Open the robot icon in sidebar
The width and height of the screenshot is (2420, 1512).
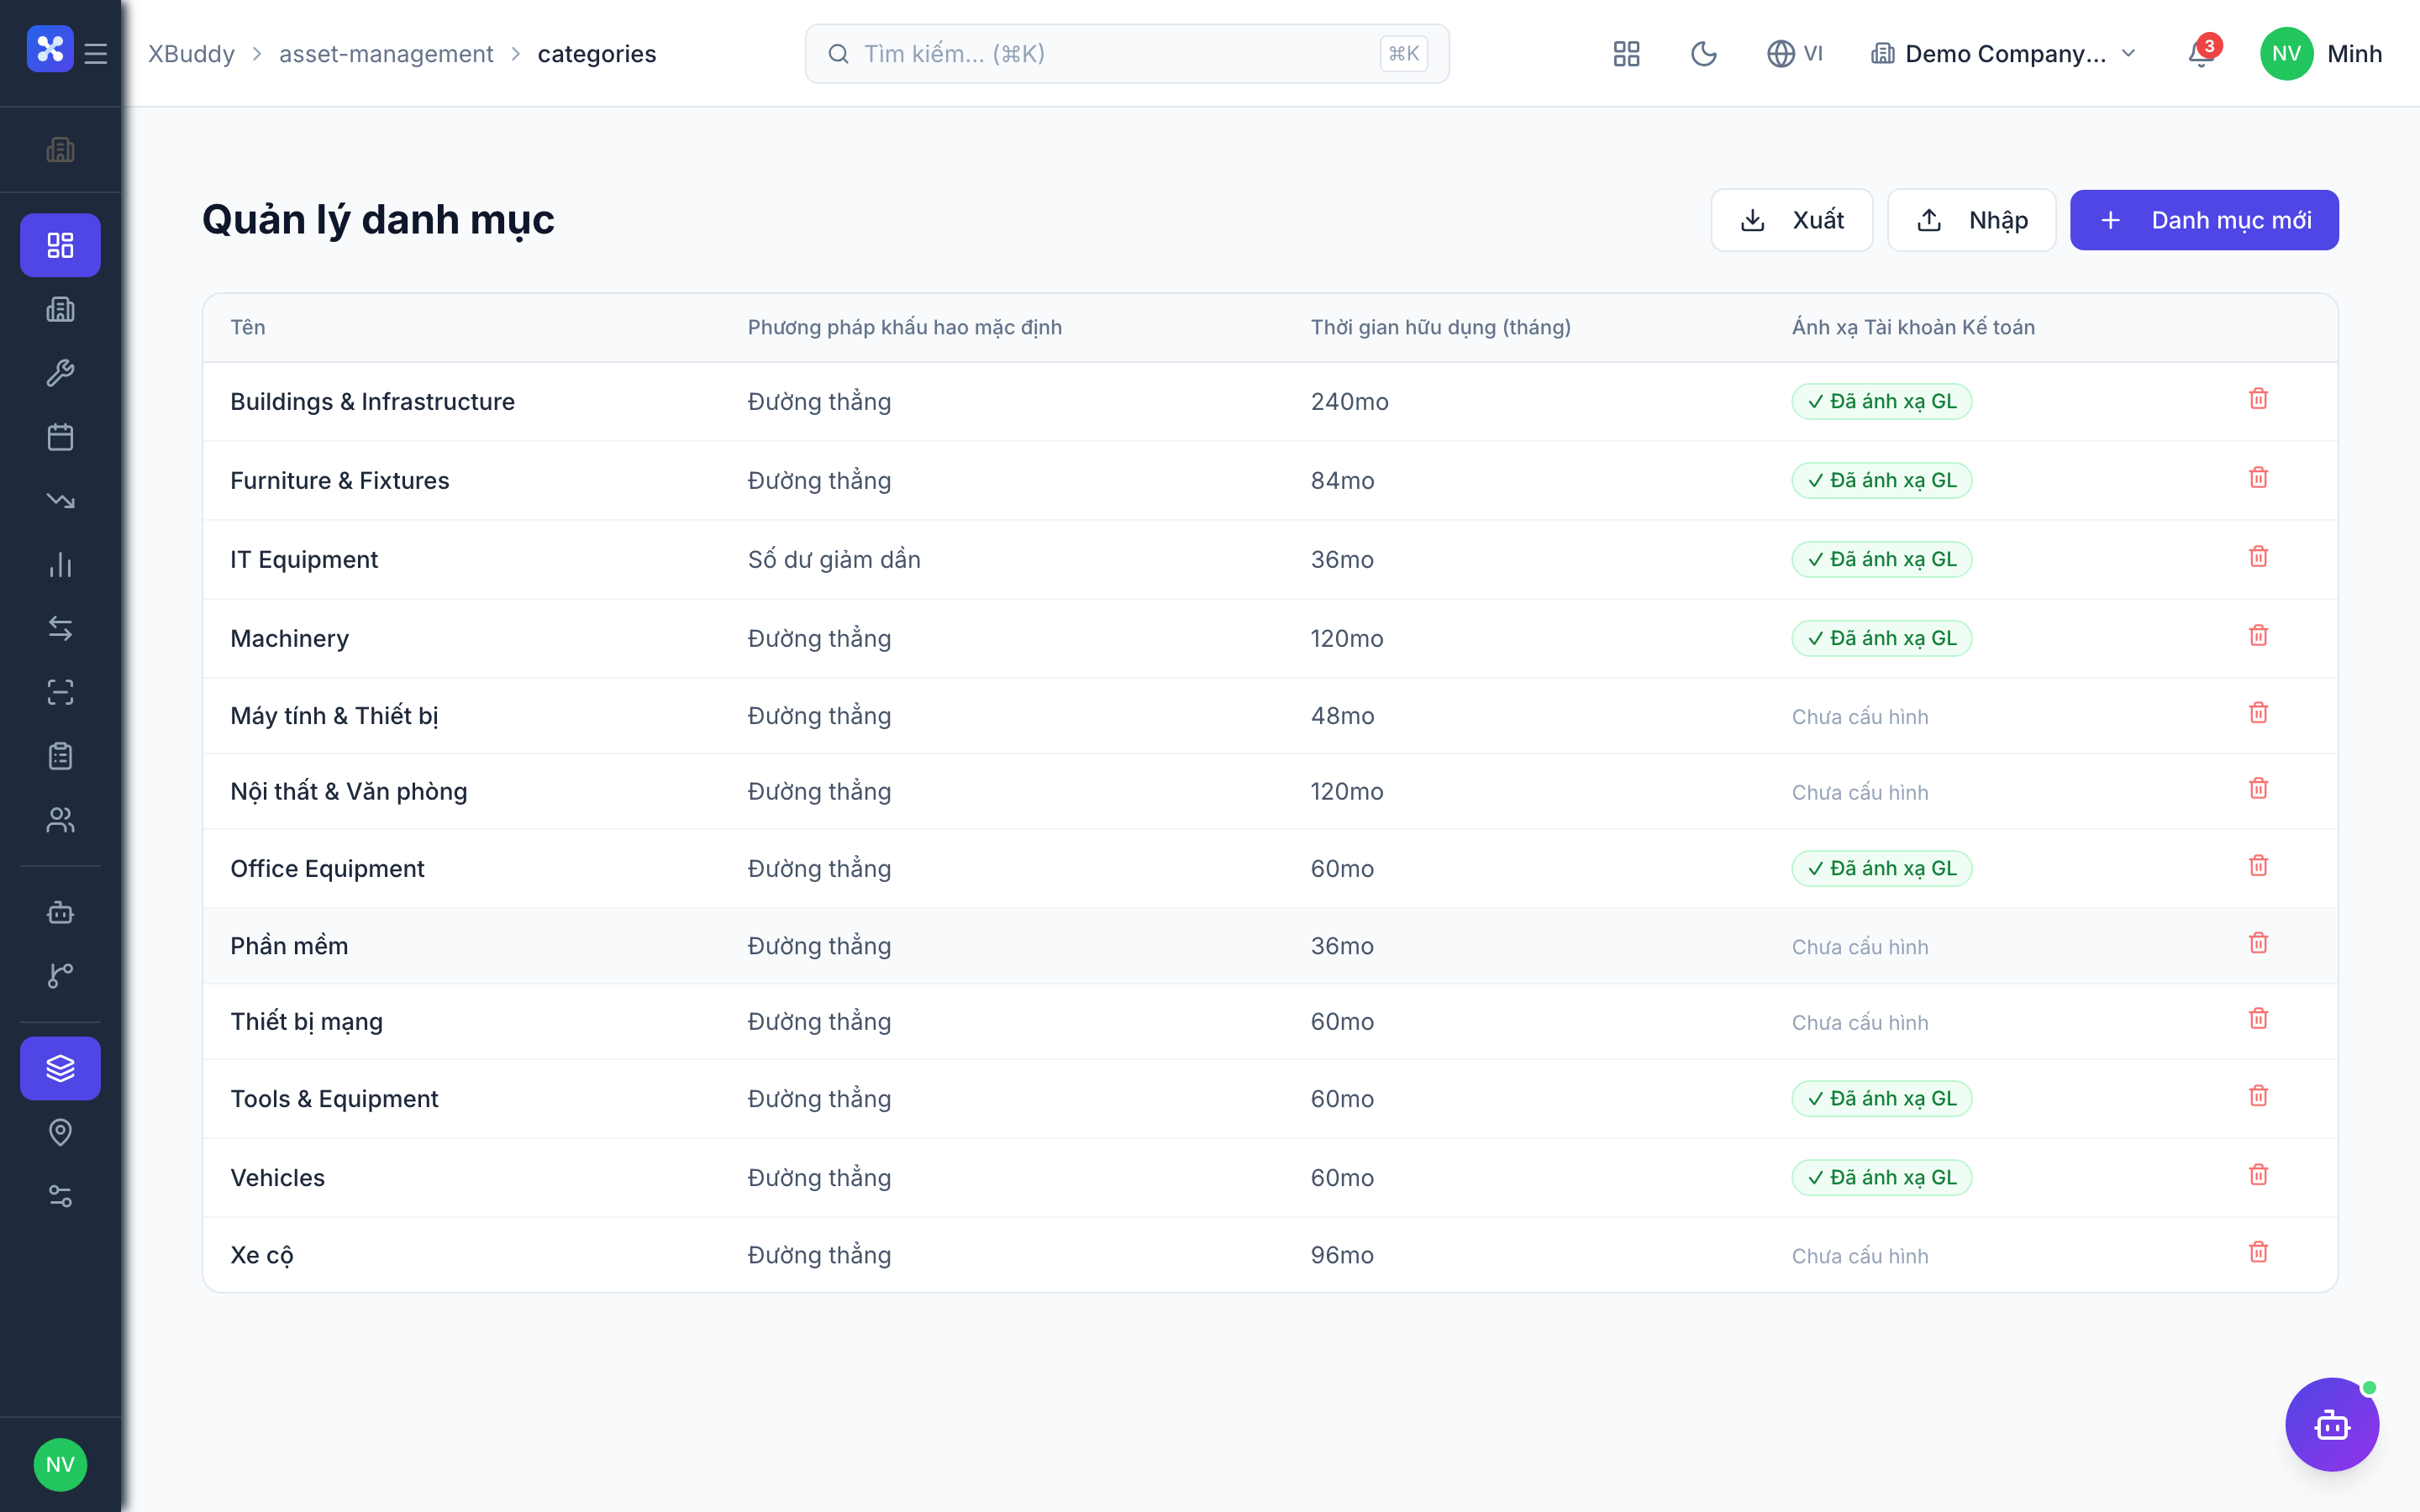60,912
